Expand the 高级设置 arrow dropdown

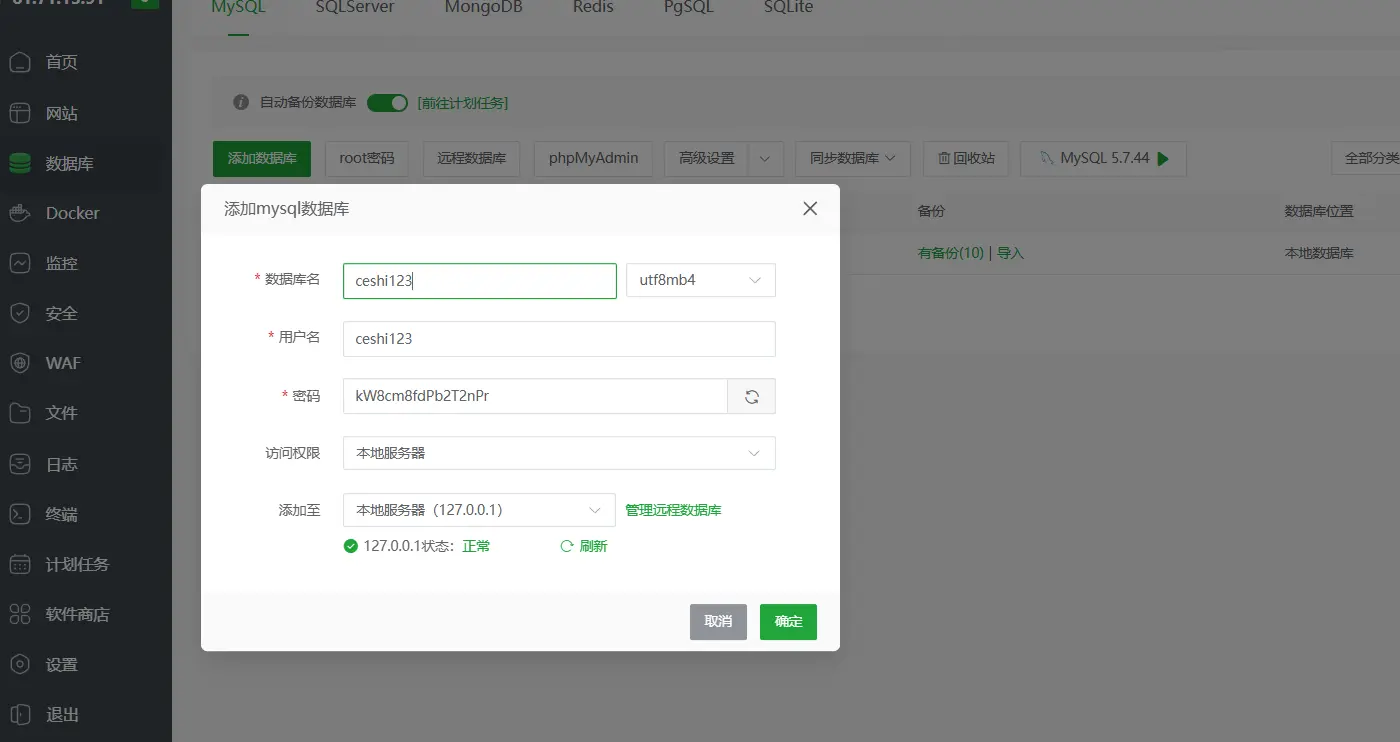[765, 158]
